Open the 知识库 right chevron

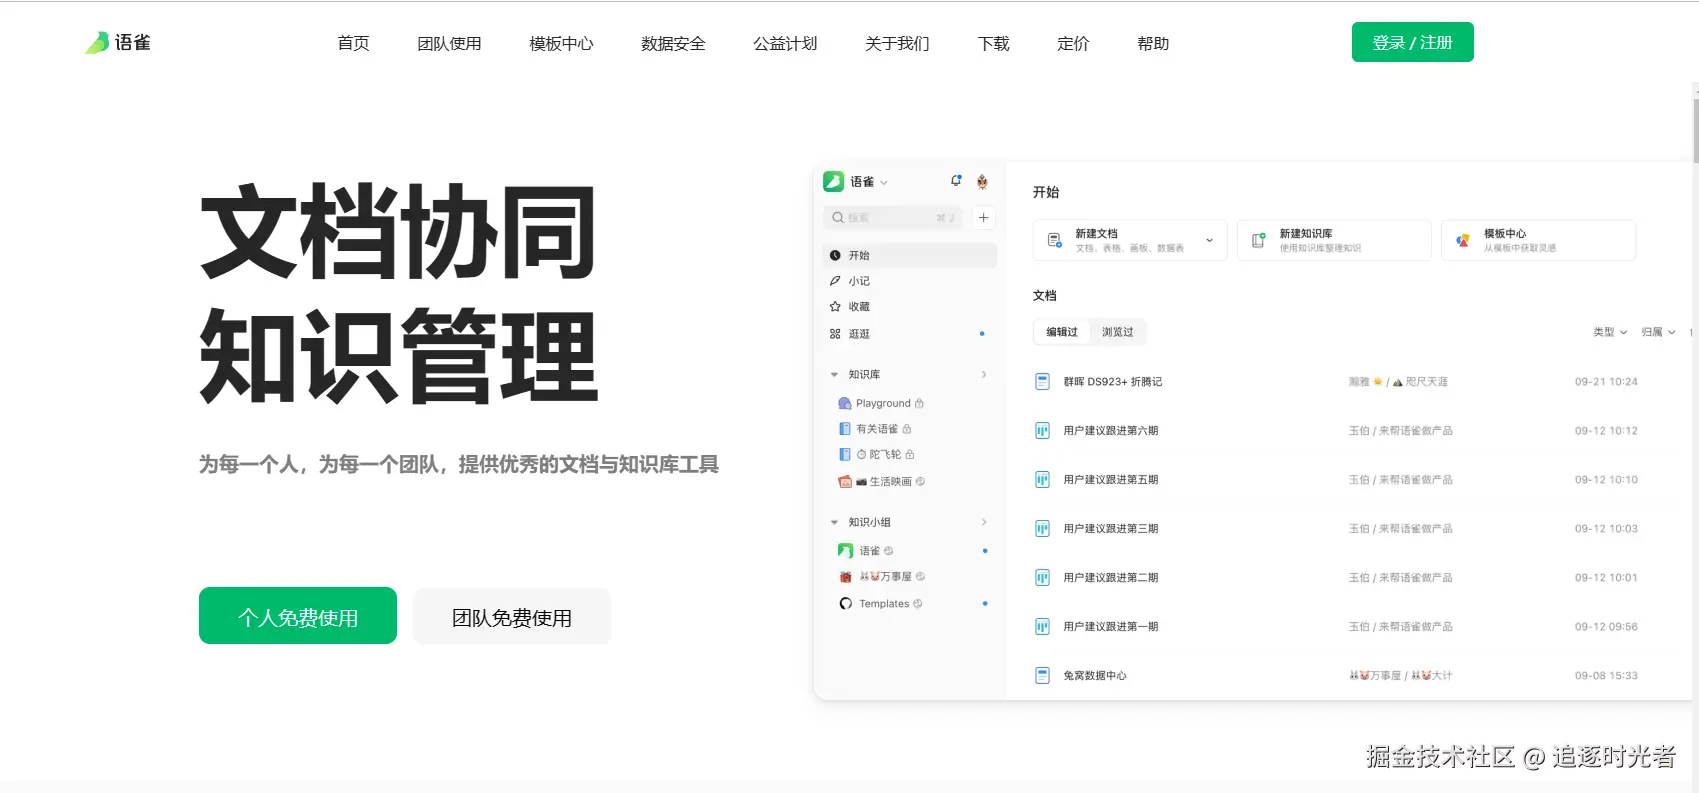(x=984, y=374)
